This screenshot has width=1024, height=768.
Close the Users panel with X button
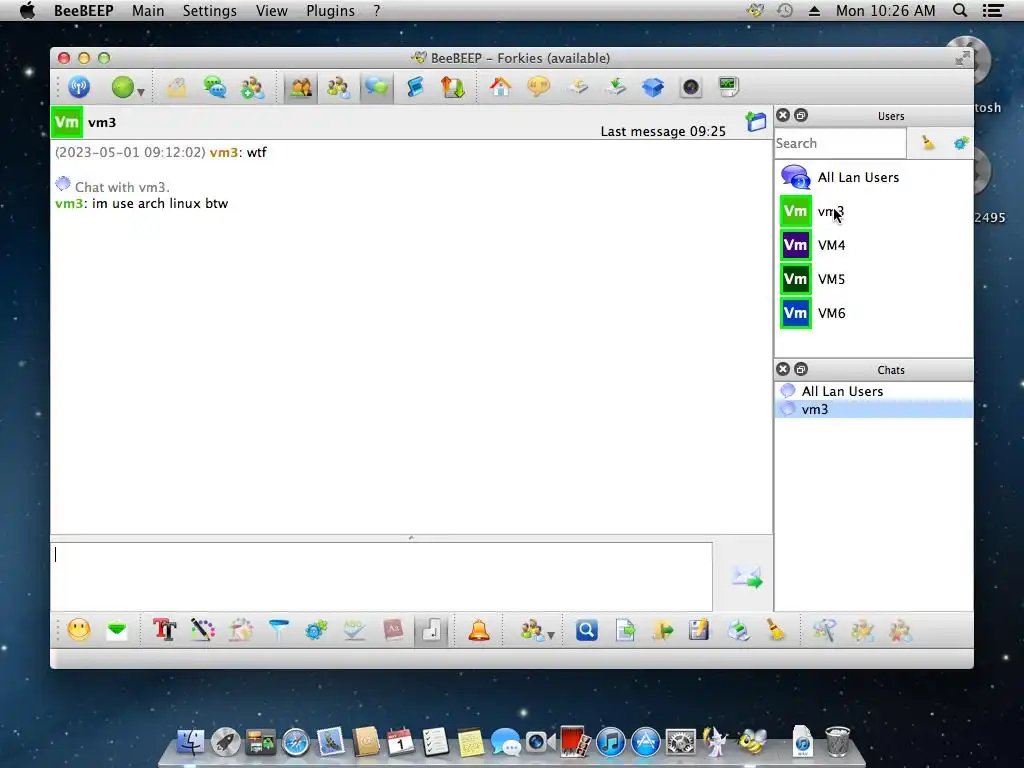[x=783, y=116]
